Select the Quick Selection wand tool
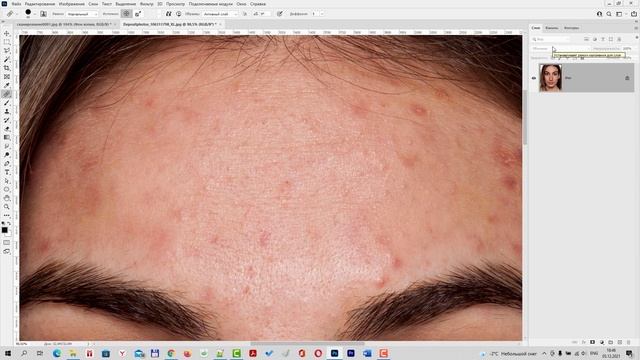 7,60
